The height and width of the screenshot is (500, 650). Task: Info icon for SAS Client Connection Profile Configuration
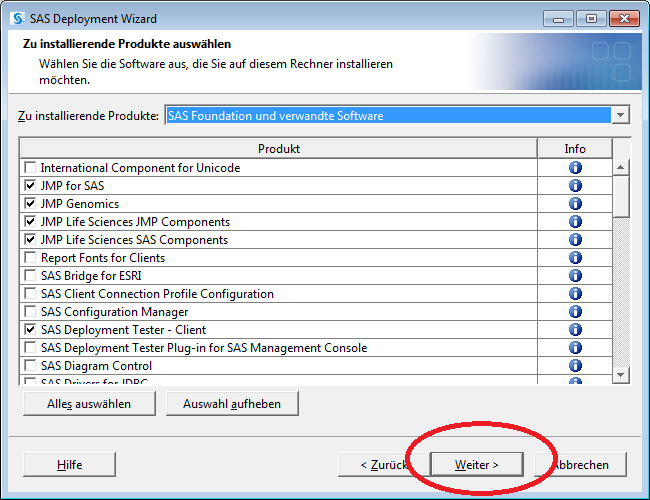[575, 294]
